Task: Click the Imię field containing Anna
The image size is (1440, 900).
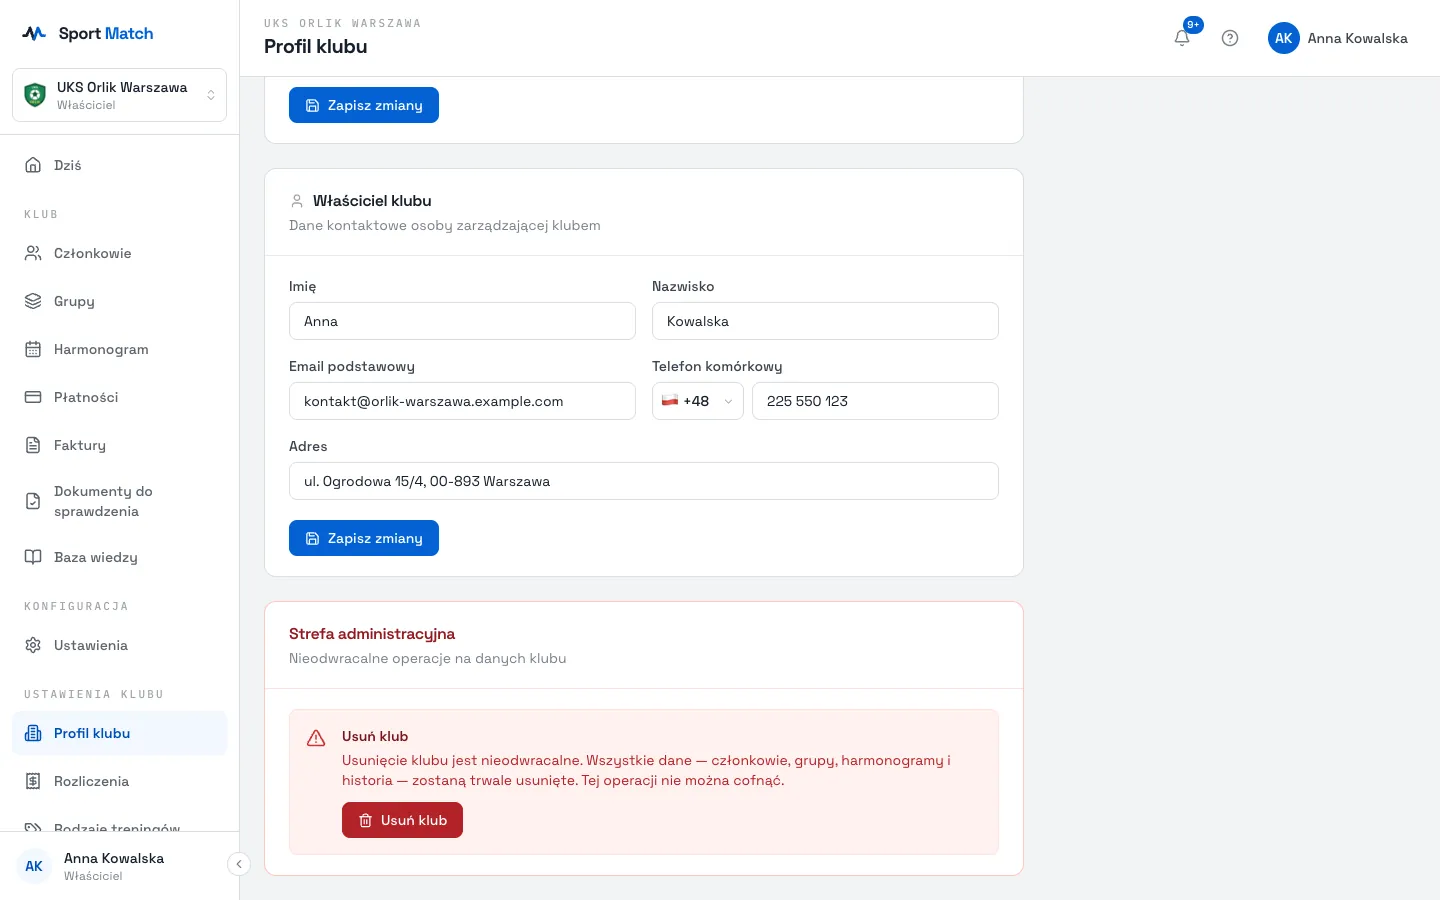Action: (x=462, y=321)
